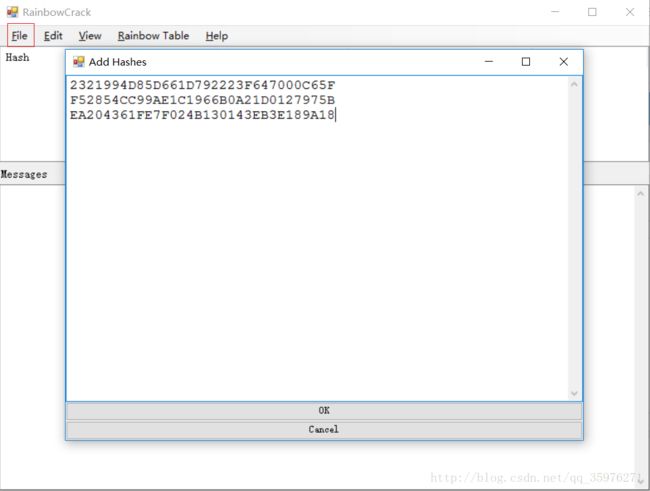This screenshot has width=650, height=491.
Task: Close the Add Hashes dialog
Action: click(x=563, y=62)
